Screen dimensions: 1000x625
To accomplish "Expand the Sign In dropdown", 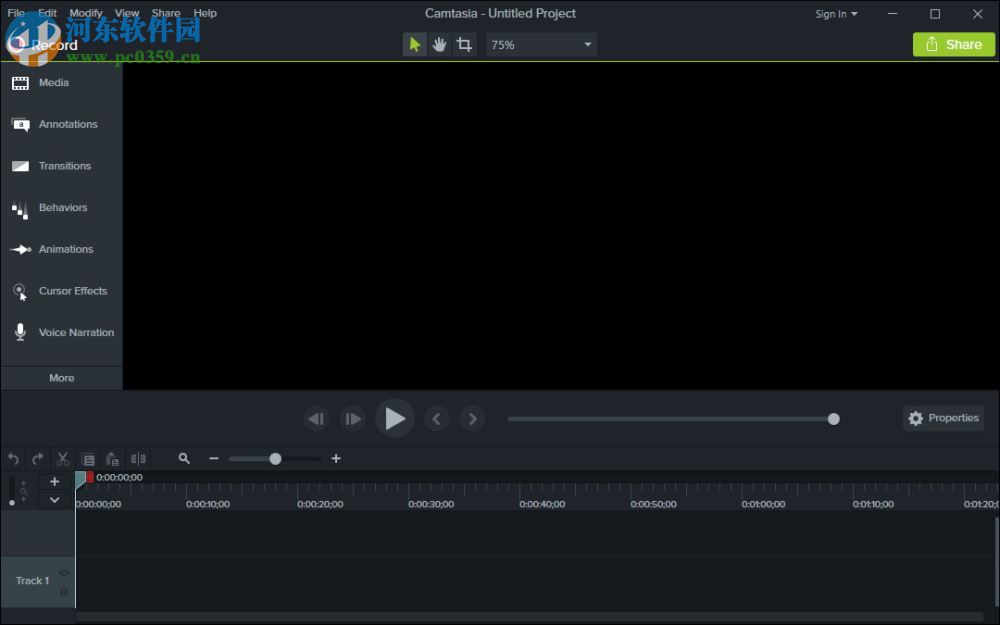I will point(836,14).
